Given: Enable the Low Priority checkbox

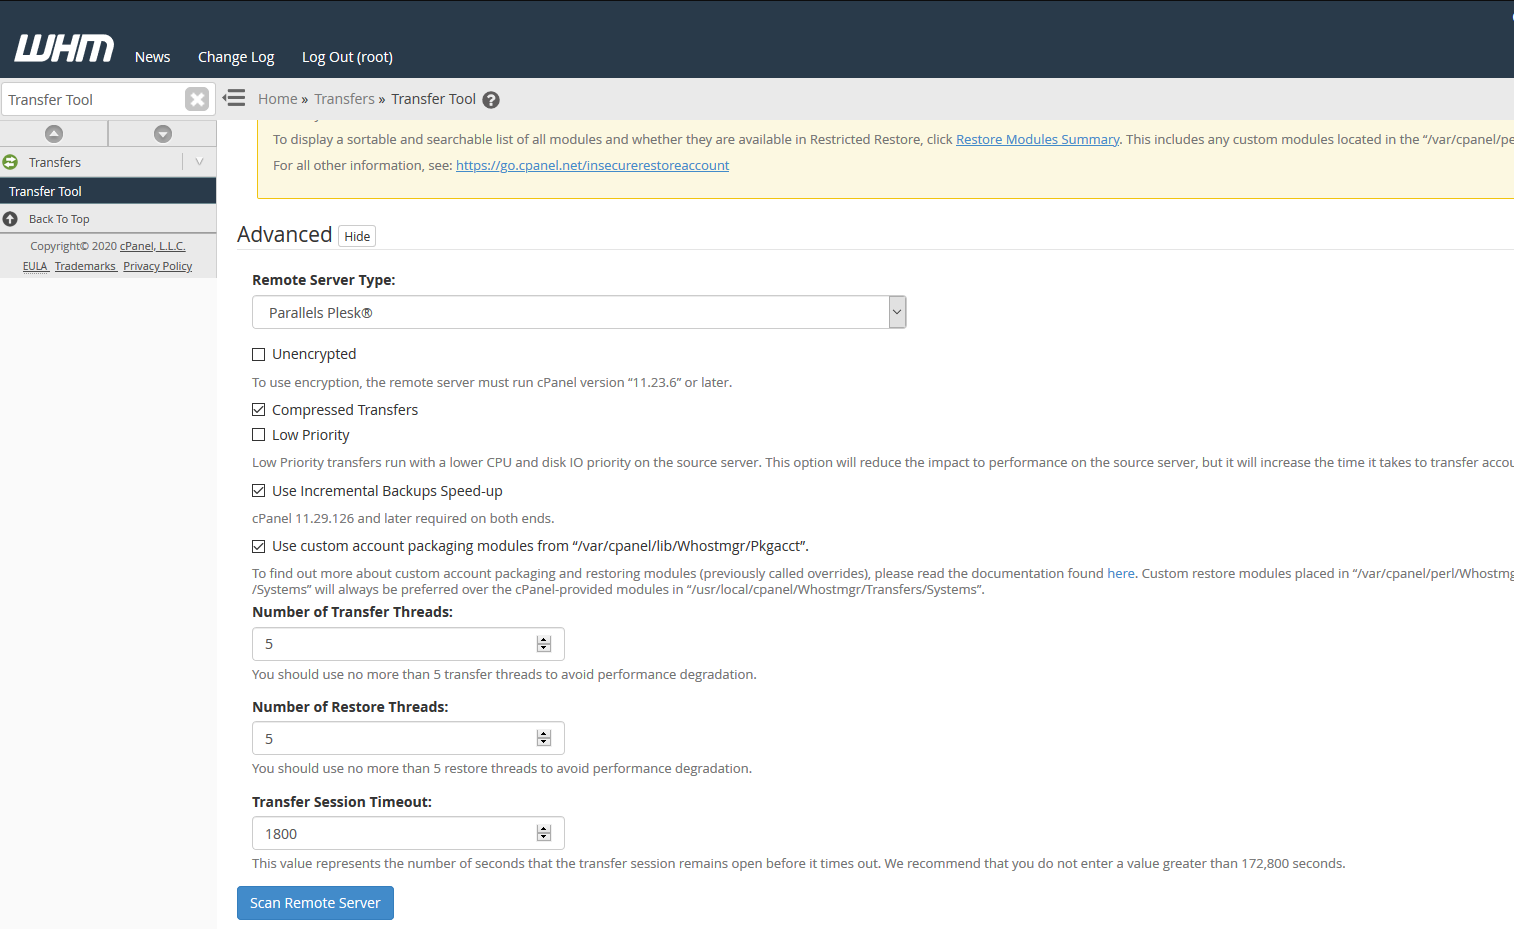Looking at the screenshot, I should pyautogui.click(x=258, y=435).
